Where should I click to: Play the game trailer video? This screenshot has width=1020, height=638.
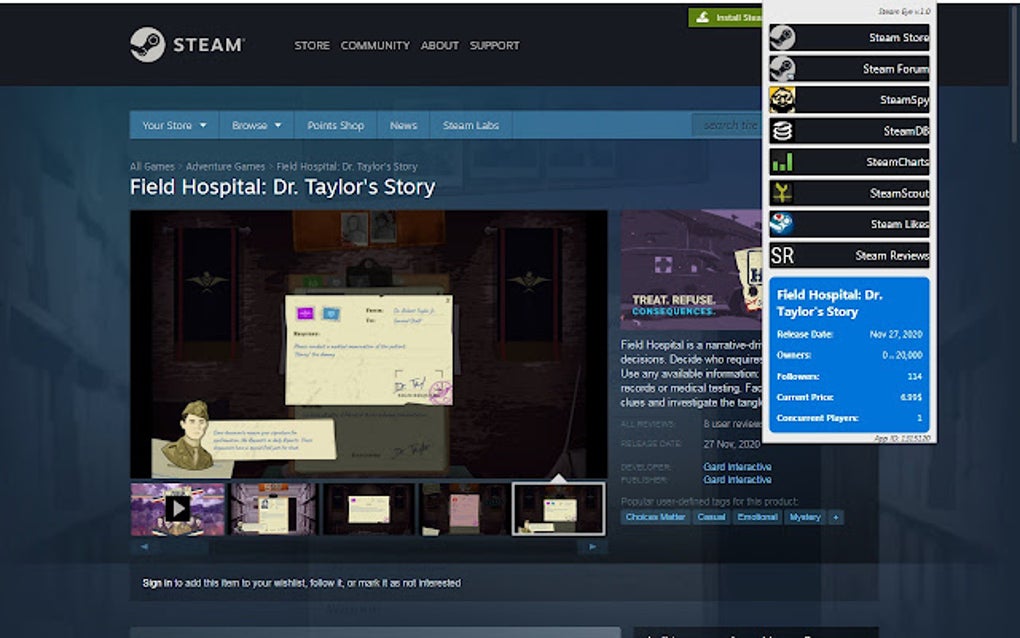[x=178, y=509]
